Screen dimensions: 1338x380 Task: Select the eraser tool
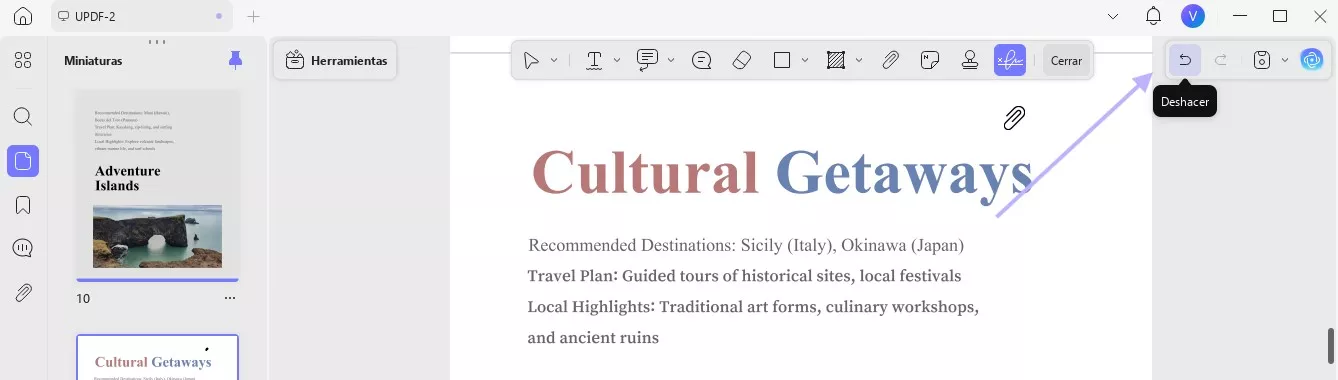pos(741,60)
